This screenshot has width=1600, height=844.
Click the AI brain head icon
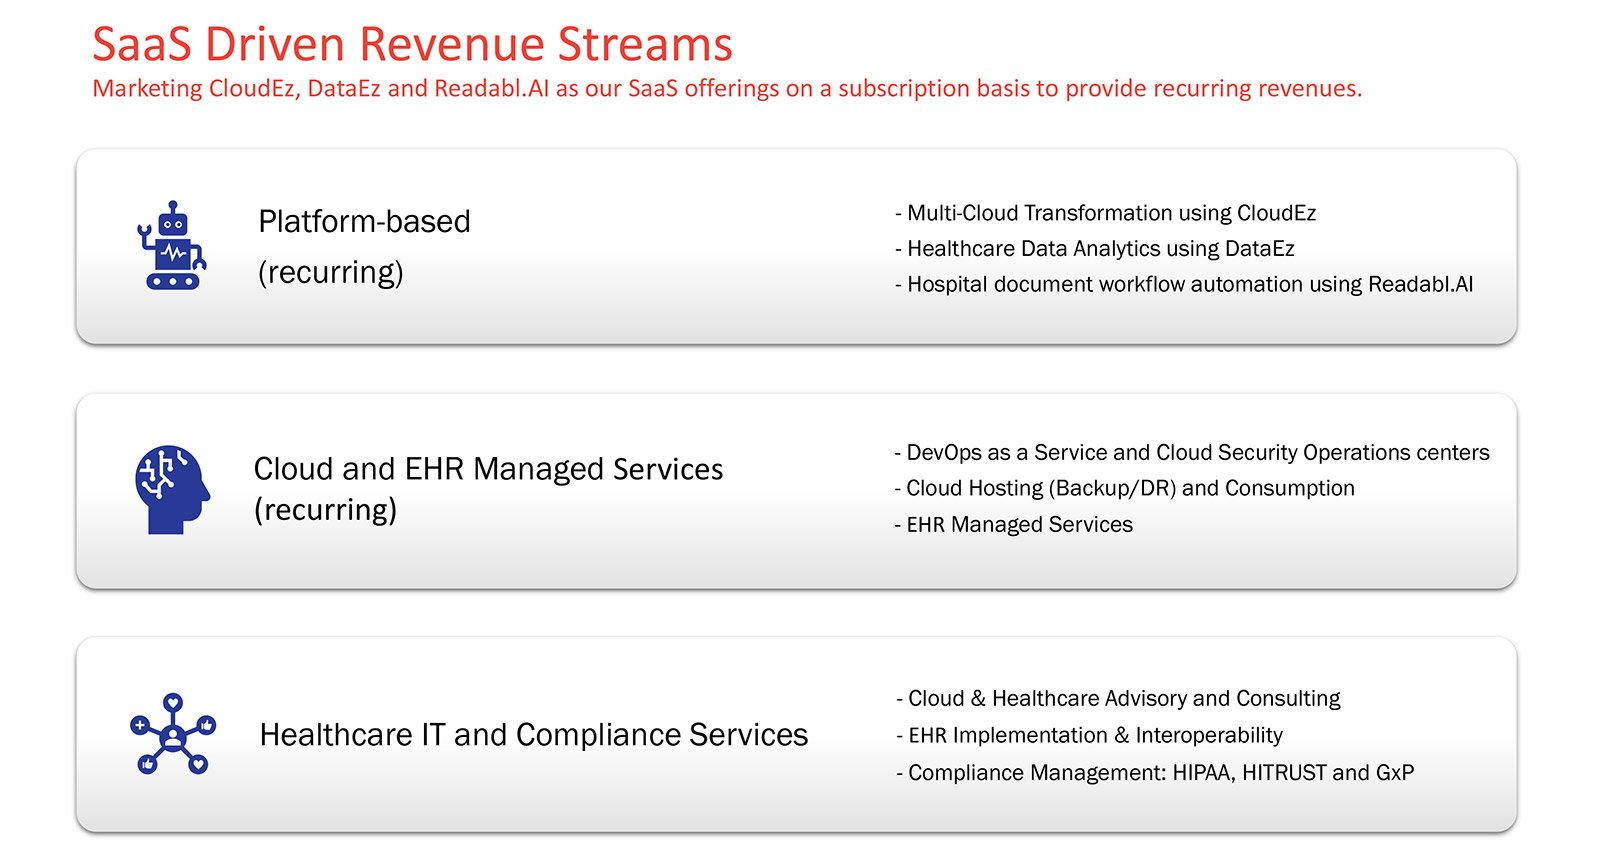click(172, 489)
